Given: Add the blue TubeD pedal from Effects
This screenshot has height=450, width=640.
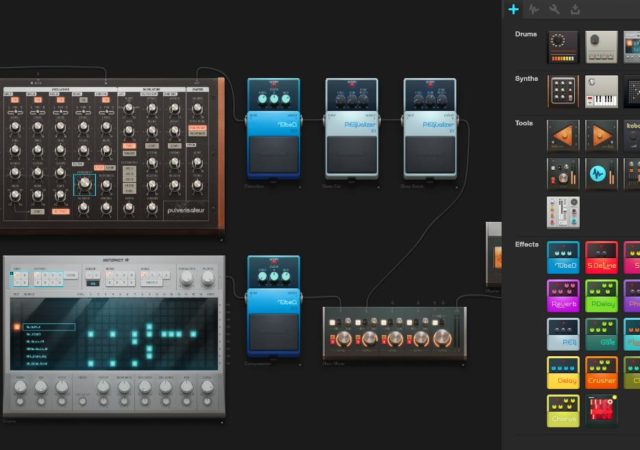Looking at the screenshot, I should (563, 257).
